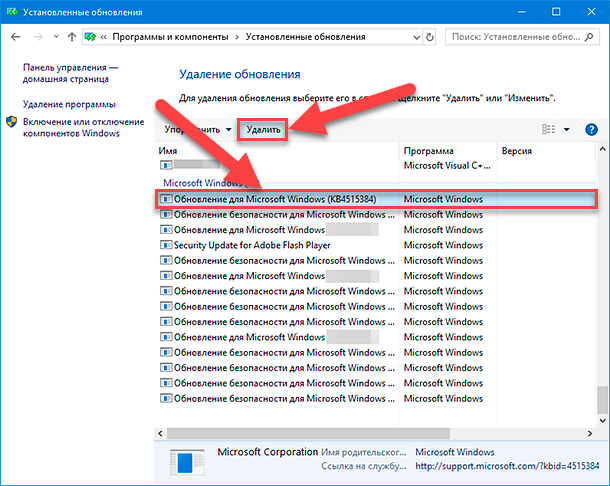Click the address bar Control Panel icon
610x486 pixels.
[90, 37]
